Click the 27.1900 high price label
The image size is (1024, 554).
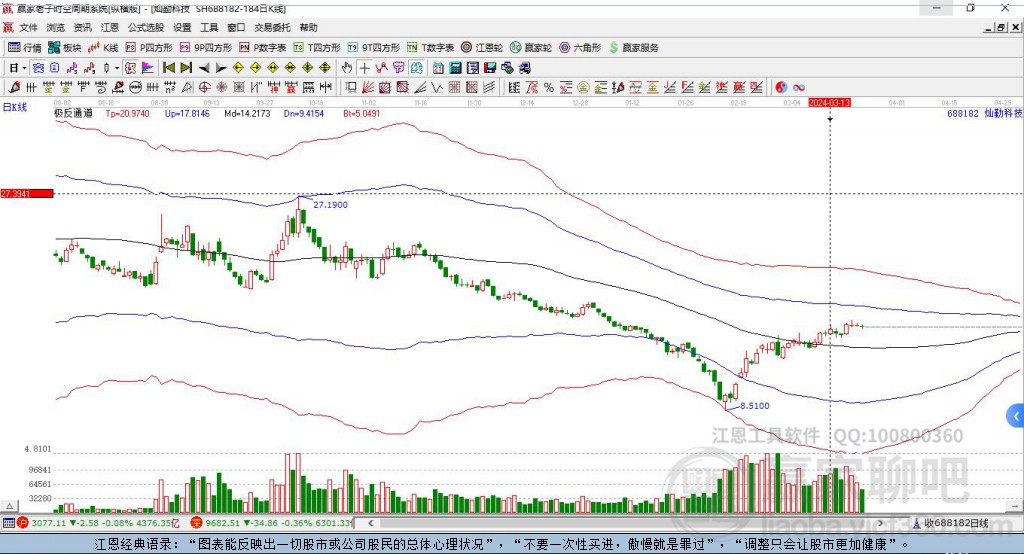[x=330, y=204]
